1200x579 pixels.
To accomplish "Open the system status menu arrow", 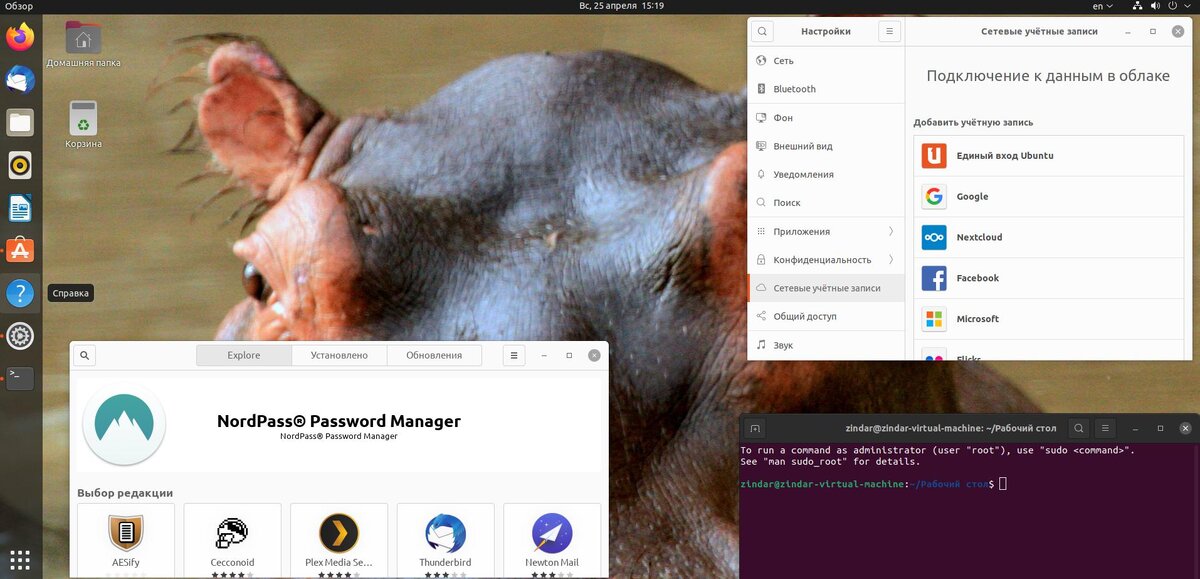I will [x=1188, y=6].
